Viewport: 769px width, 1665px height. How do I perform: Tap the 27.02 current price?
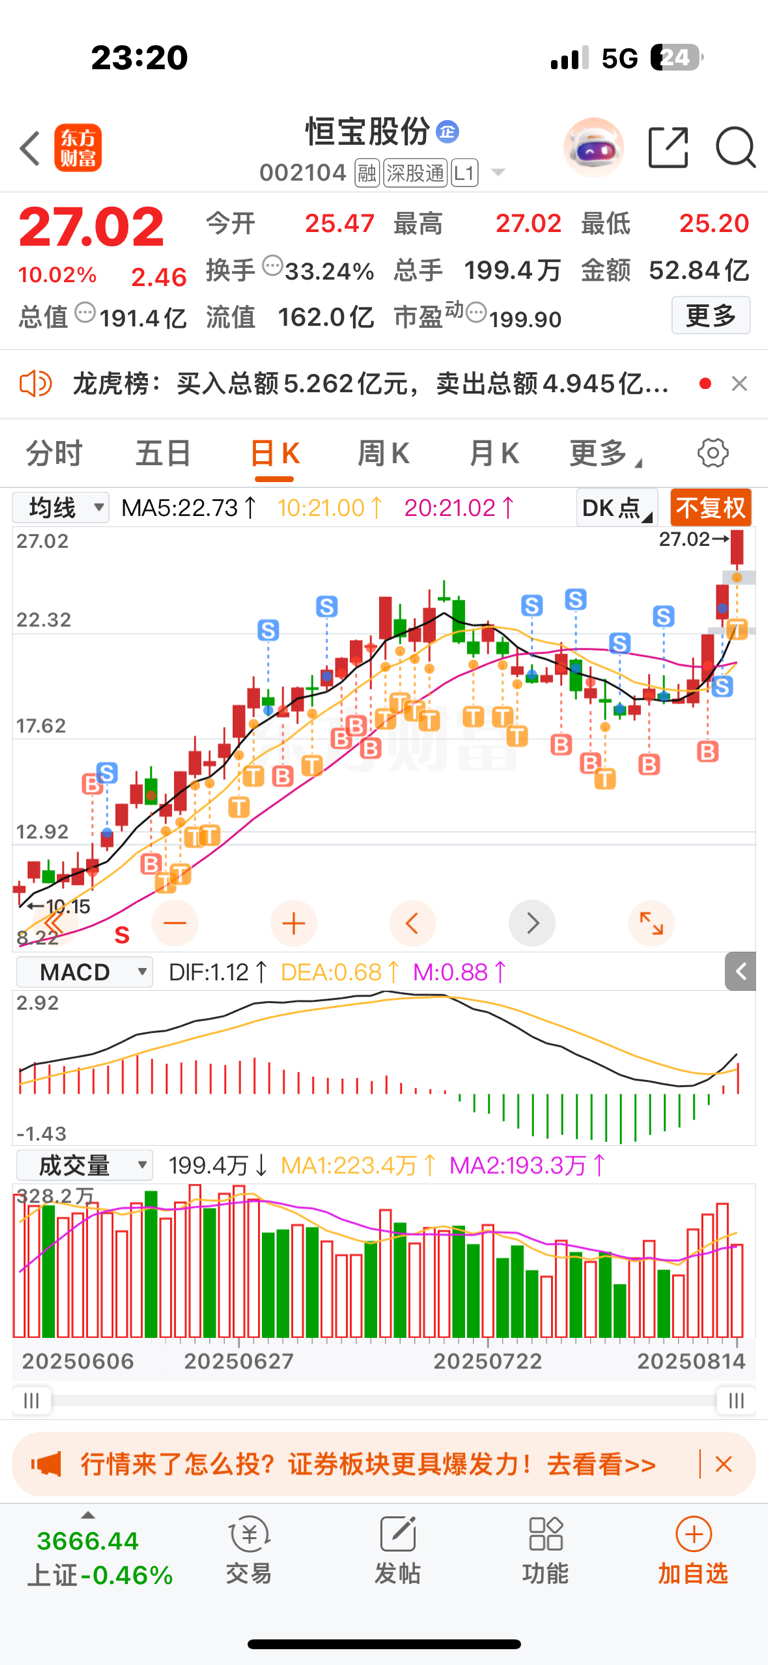(91, 227)
